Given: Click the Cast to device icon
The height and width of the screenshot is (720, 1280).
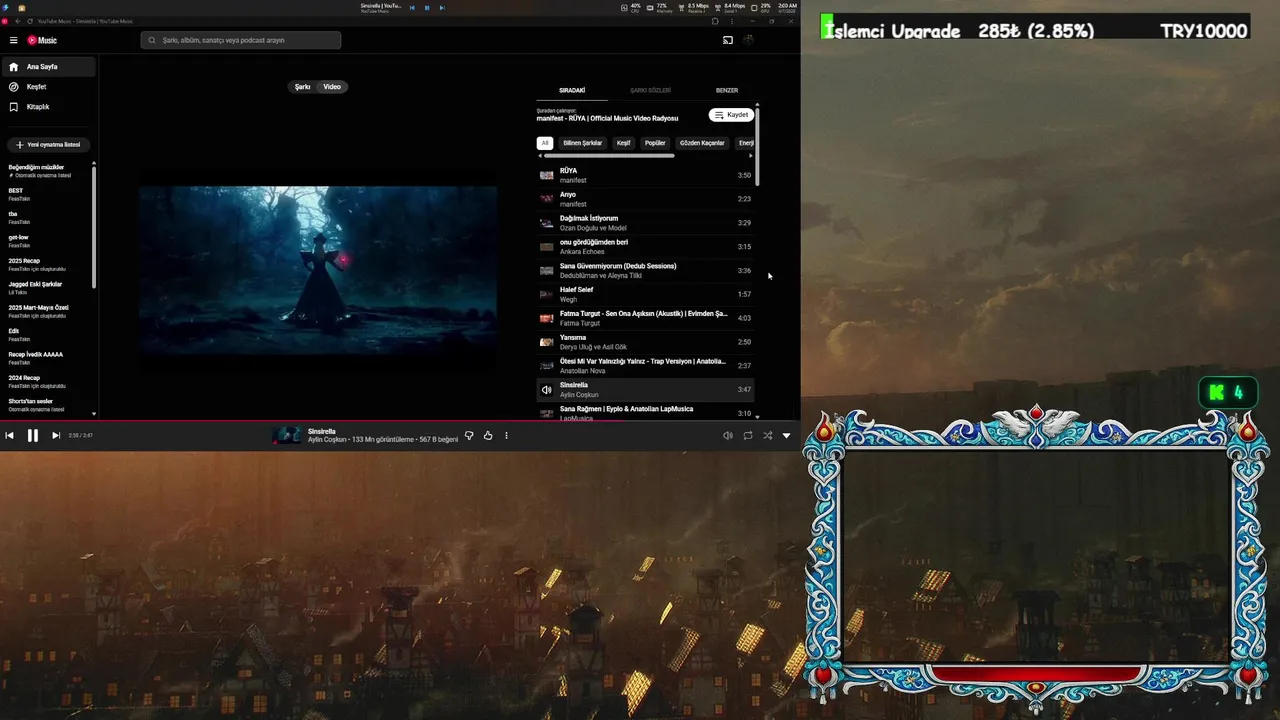Looking at the screenshot, I should pos(728,40).
